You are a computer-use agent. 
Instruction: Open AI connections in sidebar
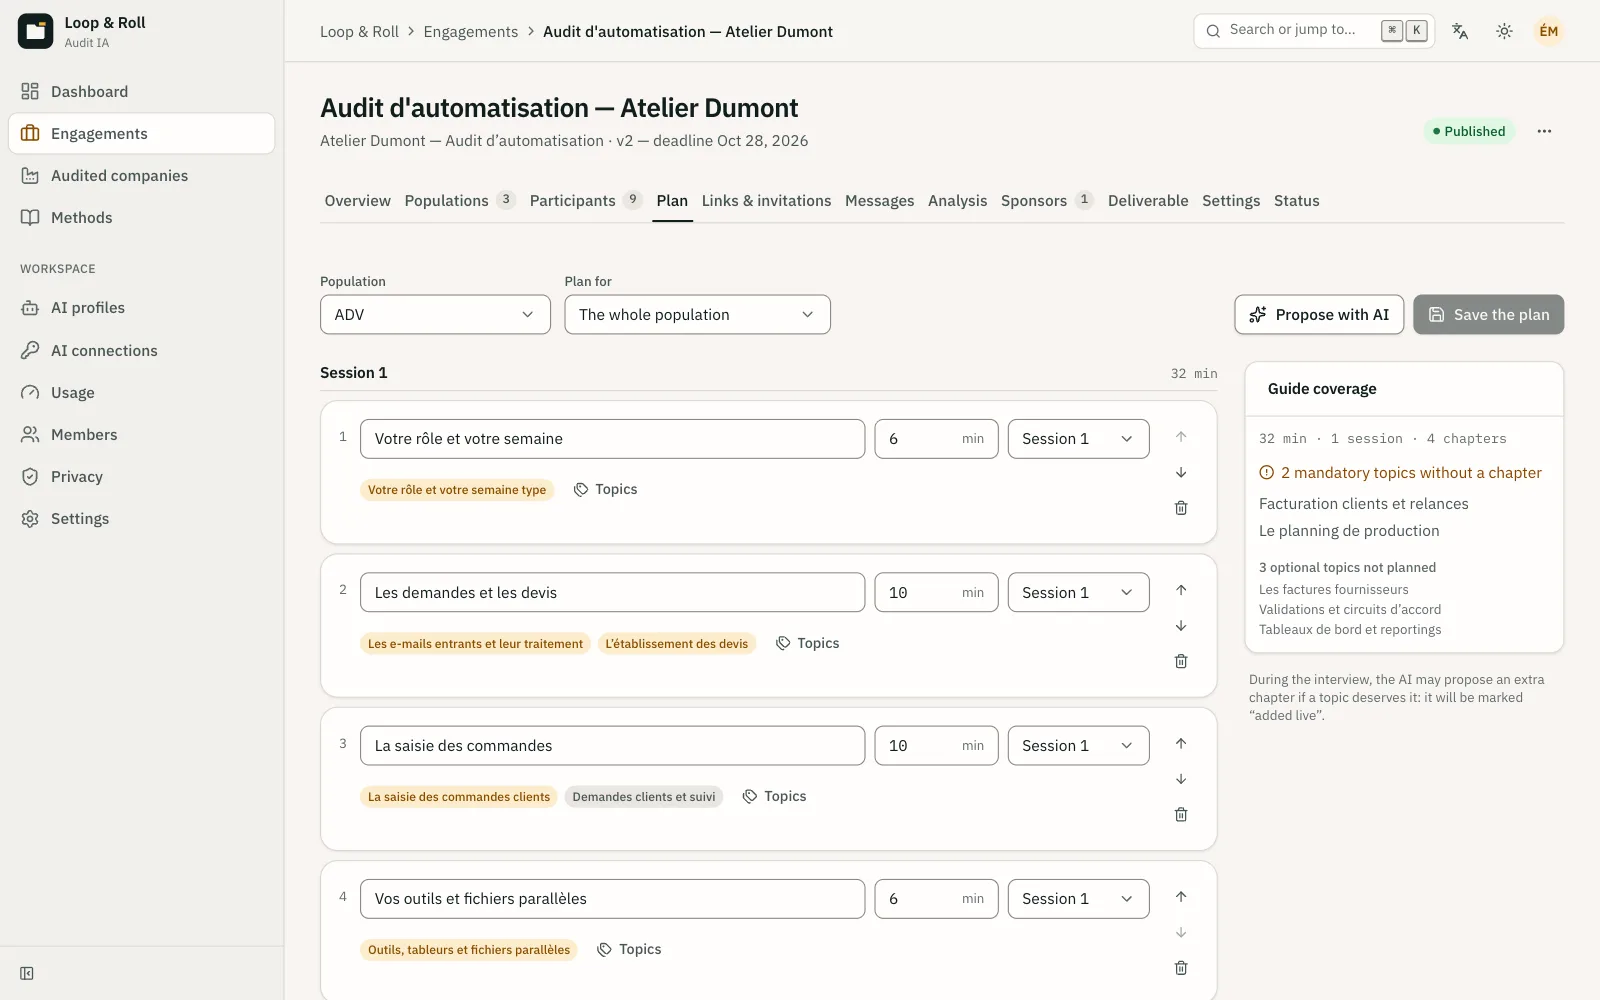tap(141, 351)
